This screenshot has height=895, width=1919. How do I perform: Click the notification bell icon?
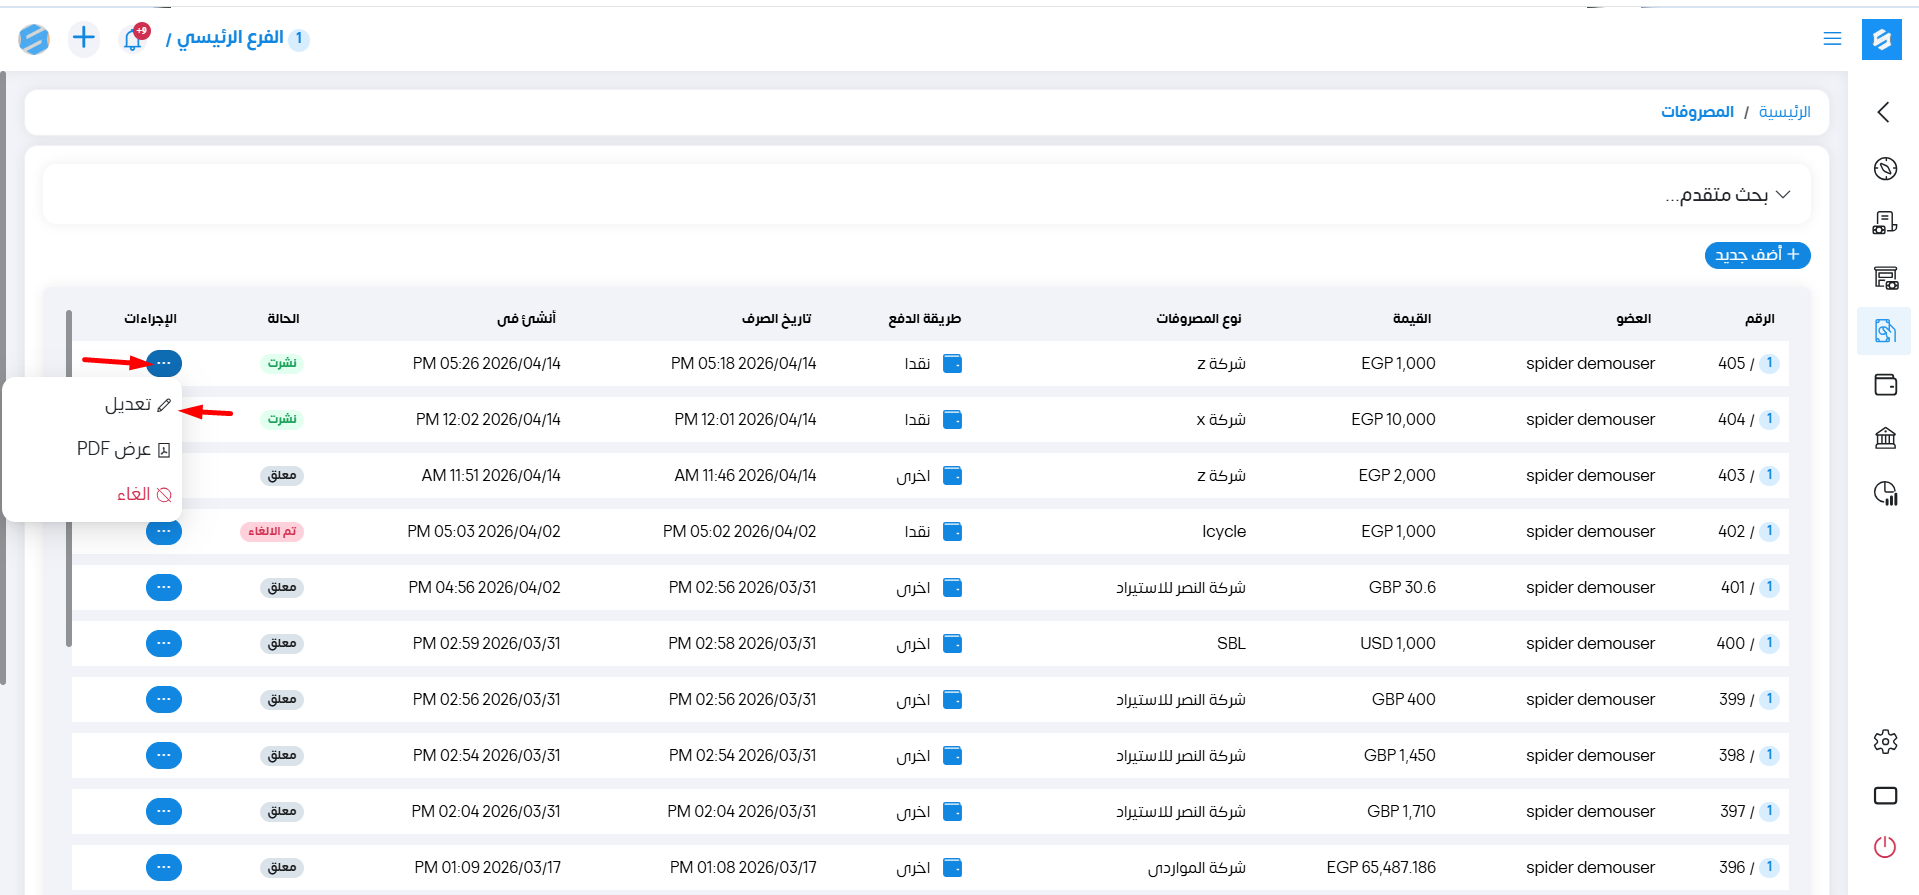[133, 39]
